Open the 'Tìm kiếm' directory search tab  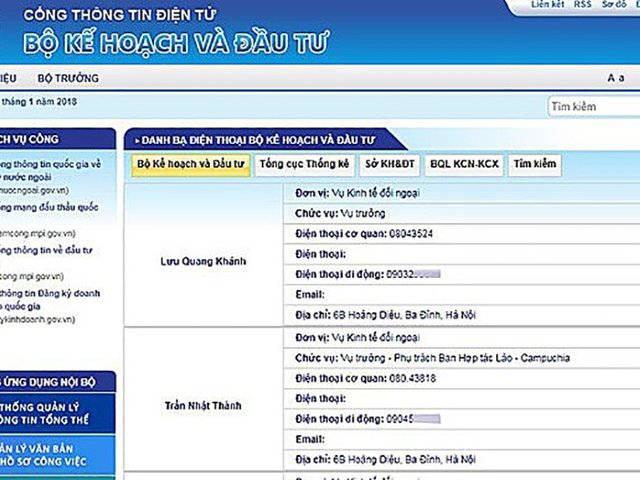(535, 164)
